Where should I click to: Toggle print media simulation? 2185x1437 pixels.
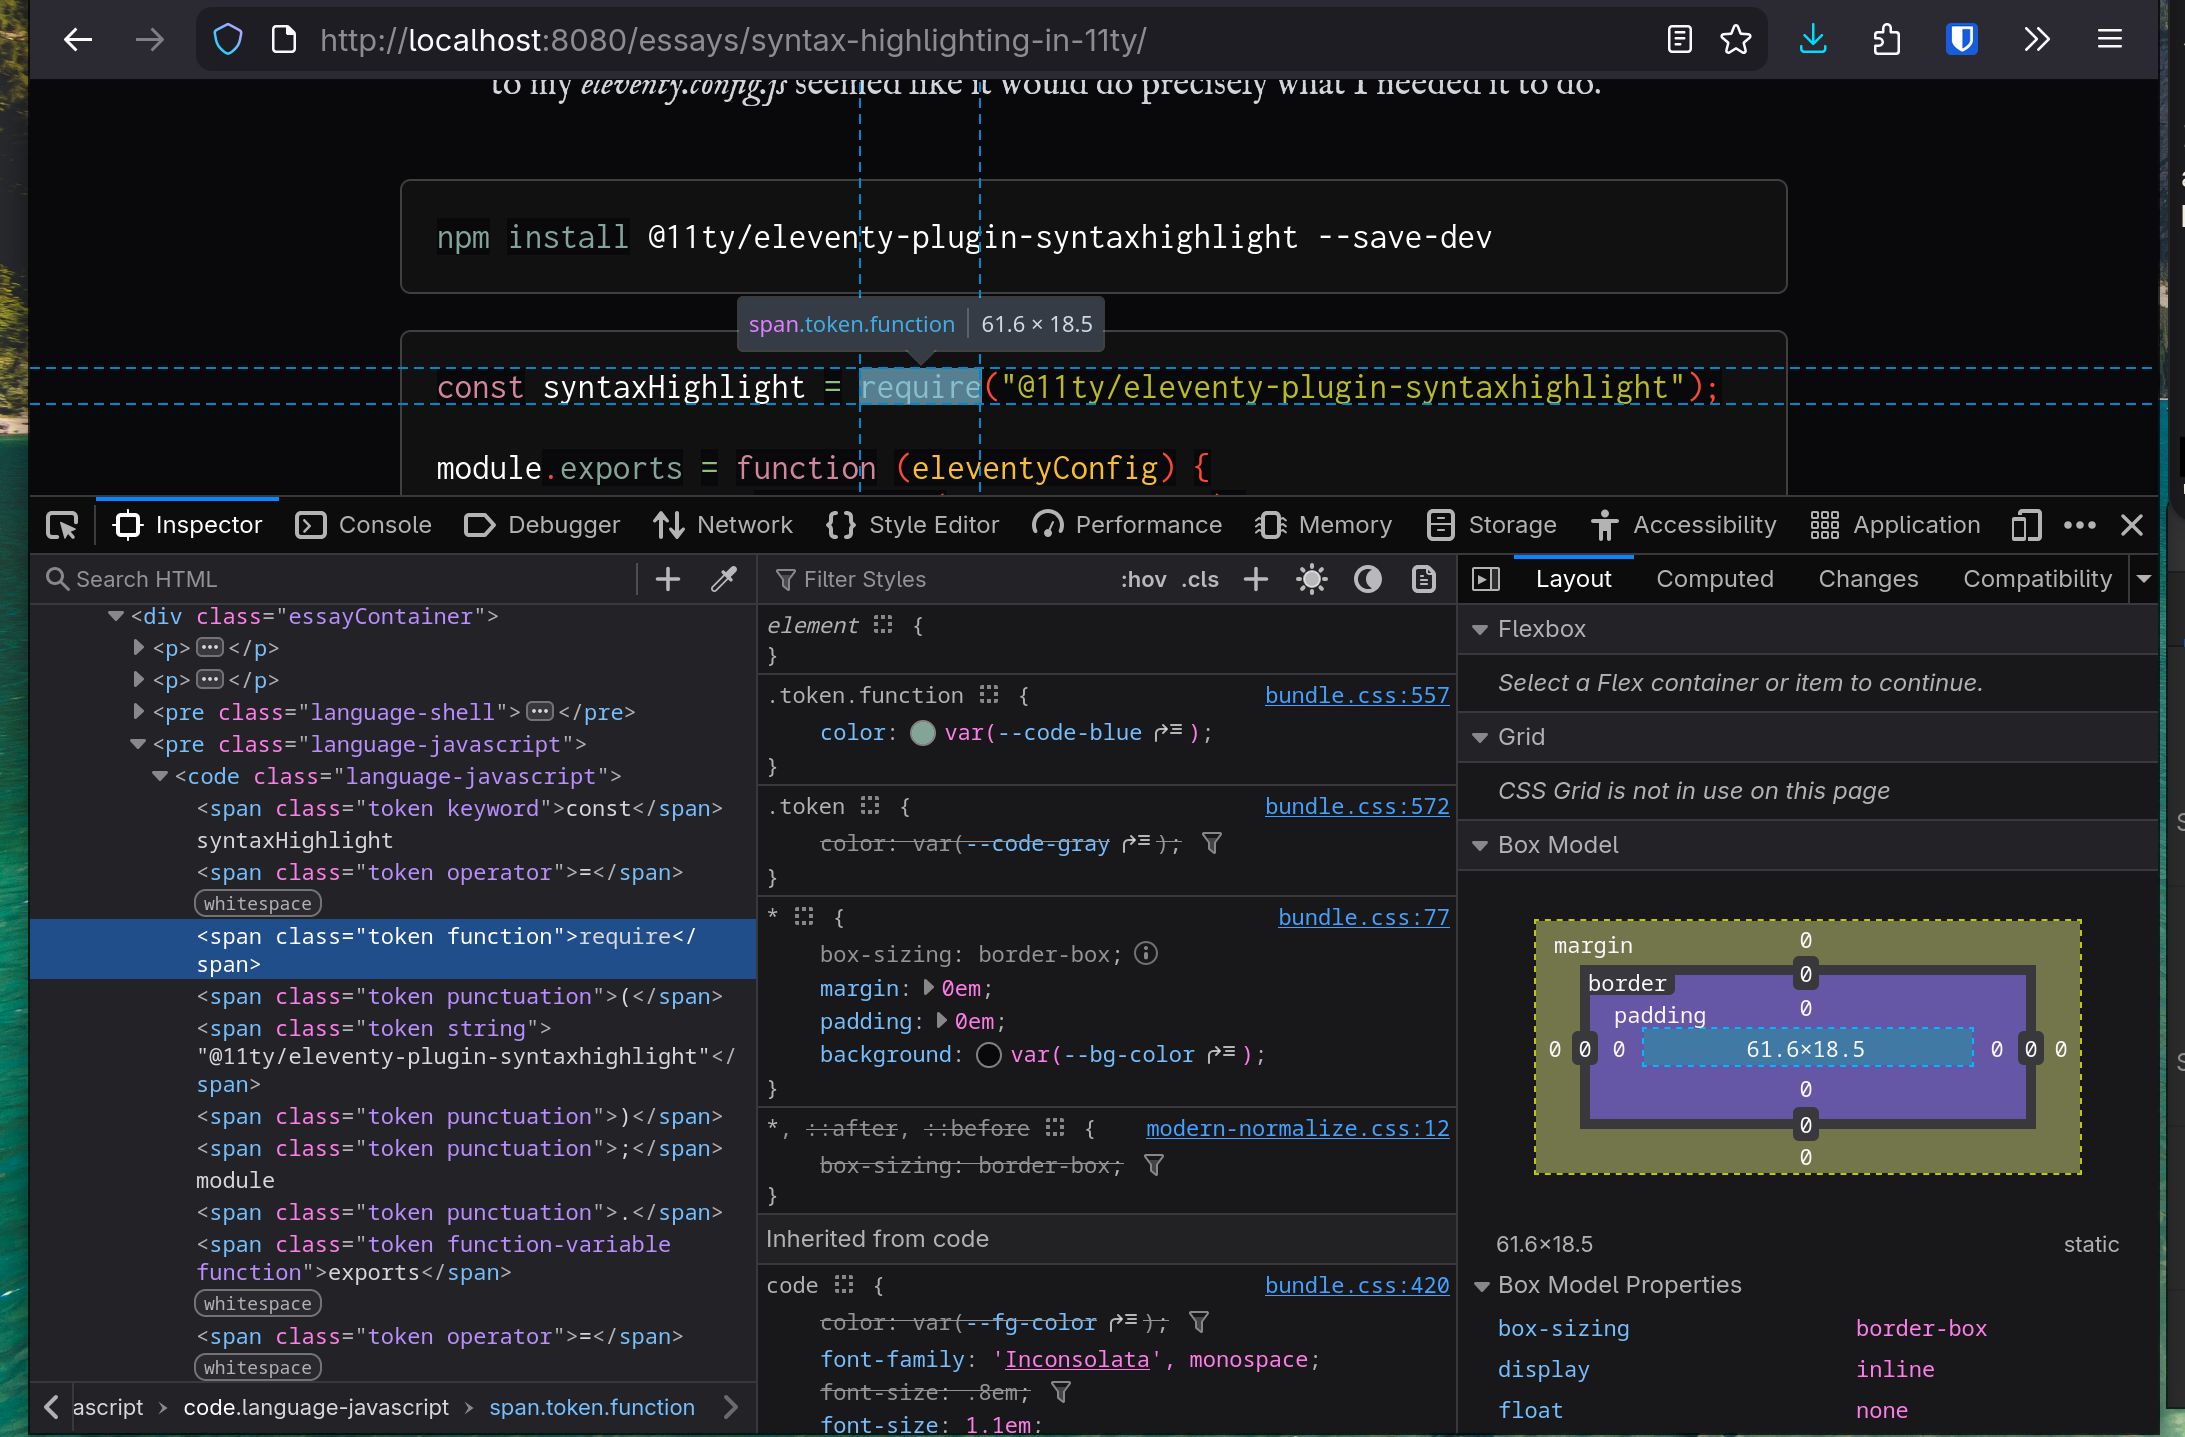pyautogui.click(x=1422, y=578)
